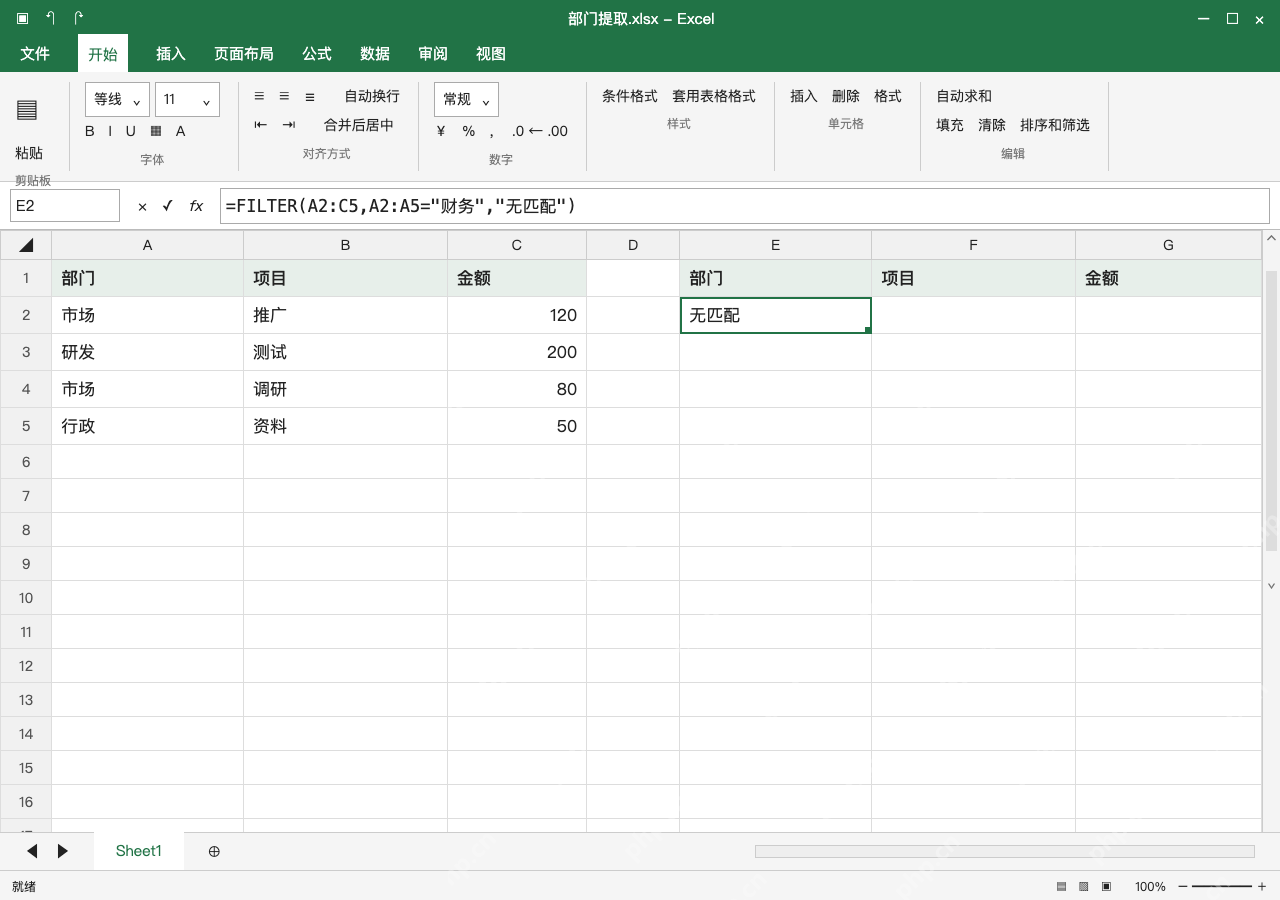Toggle italic formatting
The image size is (1280, 900).
[110, 131]
